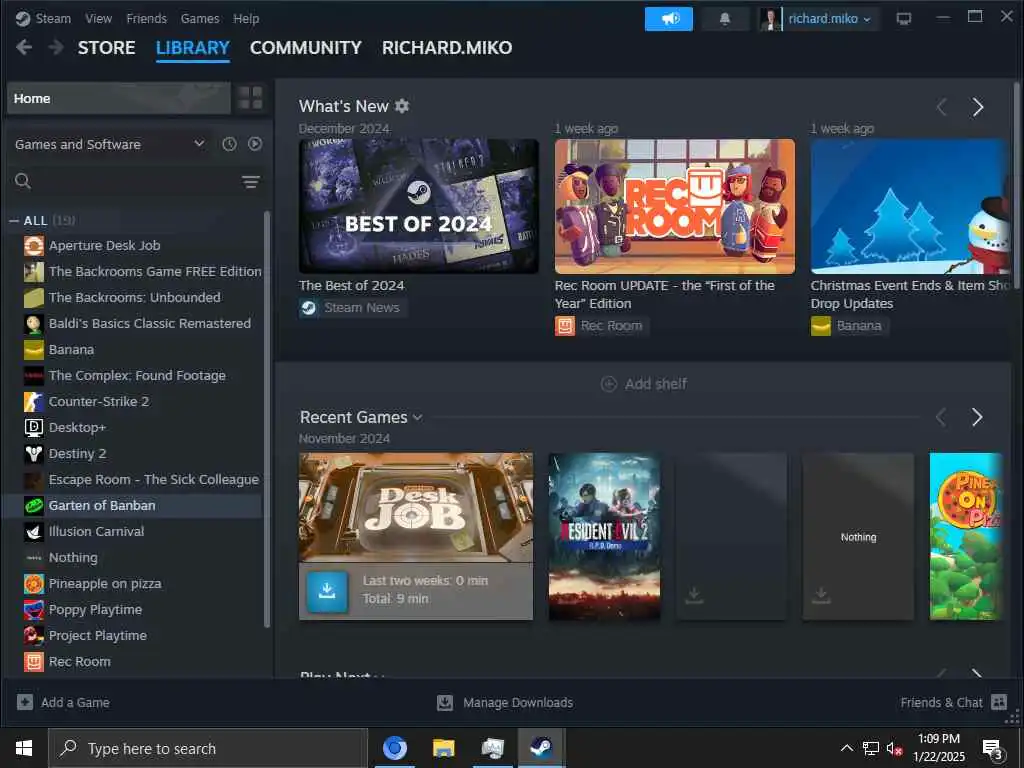Show previous What's New items
This screenshot has height=768, width=1024.
point(941,107)
